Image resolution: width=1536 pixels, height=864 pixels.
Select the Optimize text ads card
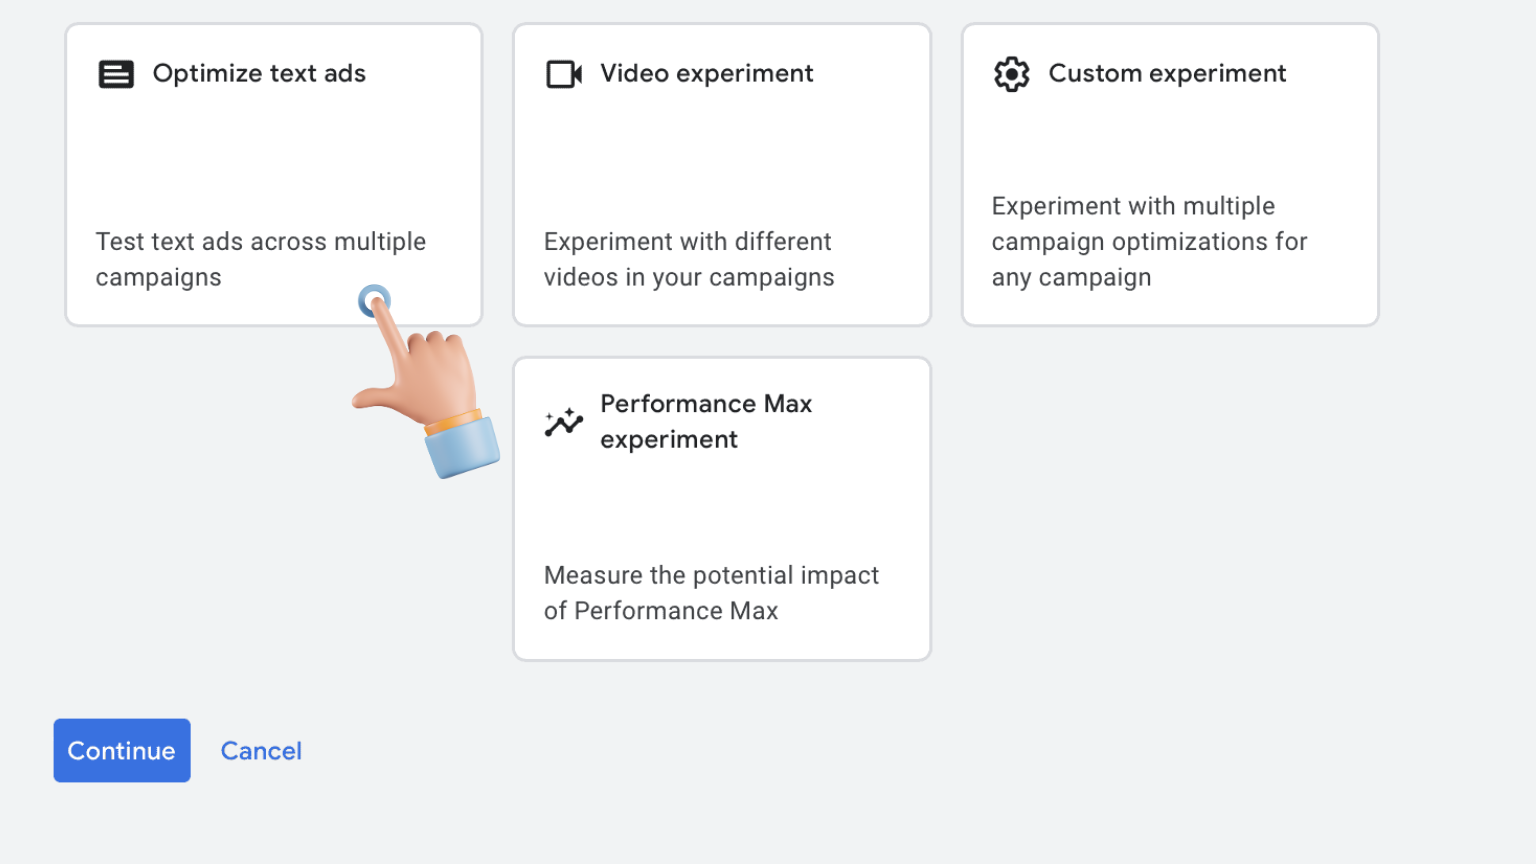[274, 175]
